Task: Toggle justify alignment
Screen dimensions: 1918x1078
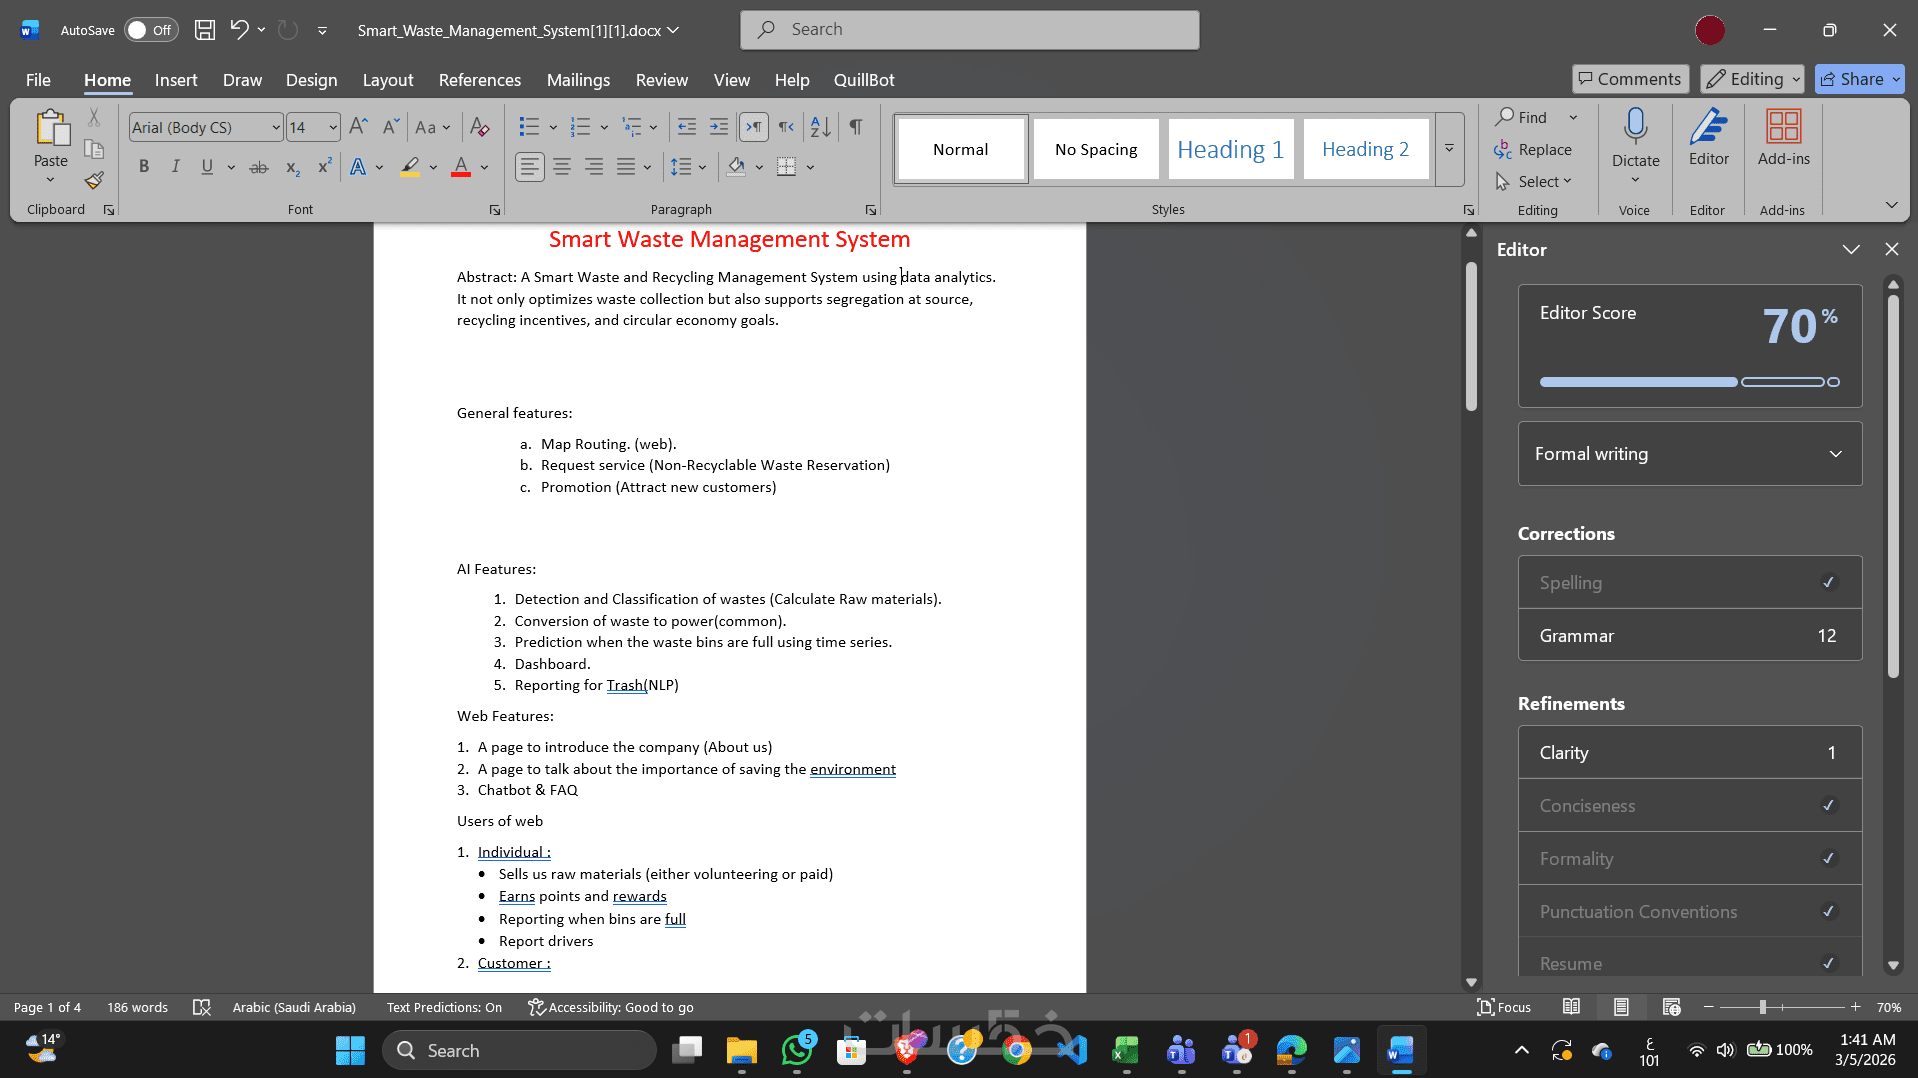Action: click(x=626, y=167)
